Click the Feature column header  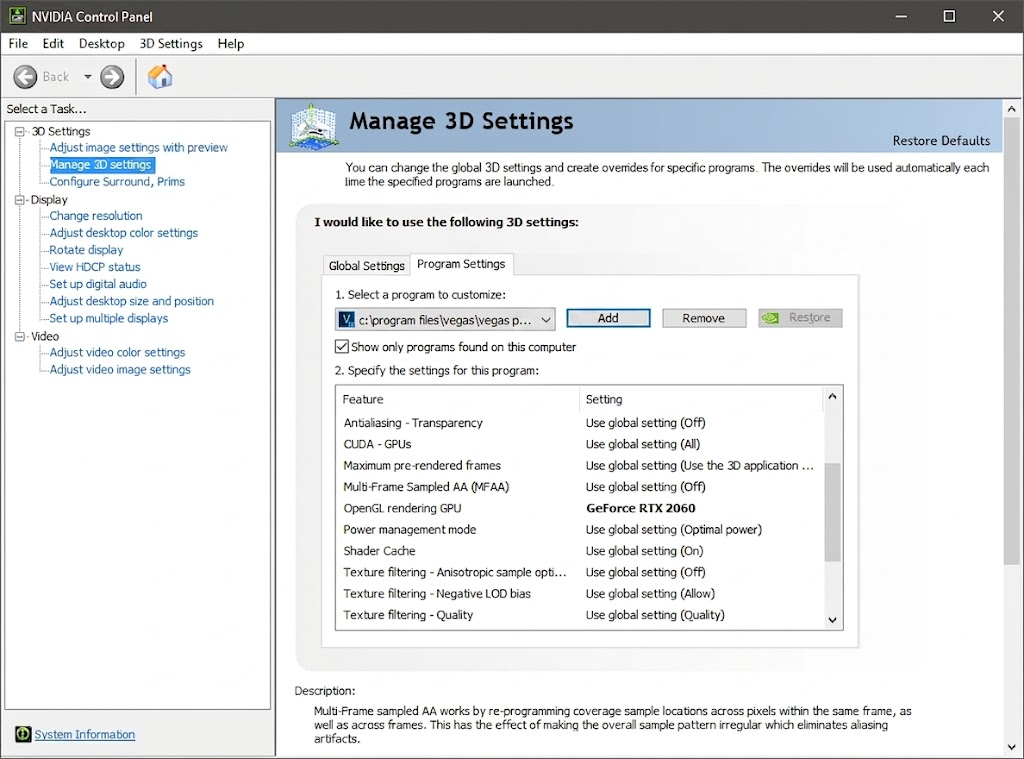pos(458,399)
